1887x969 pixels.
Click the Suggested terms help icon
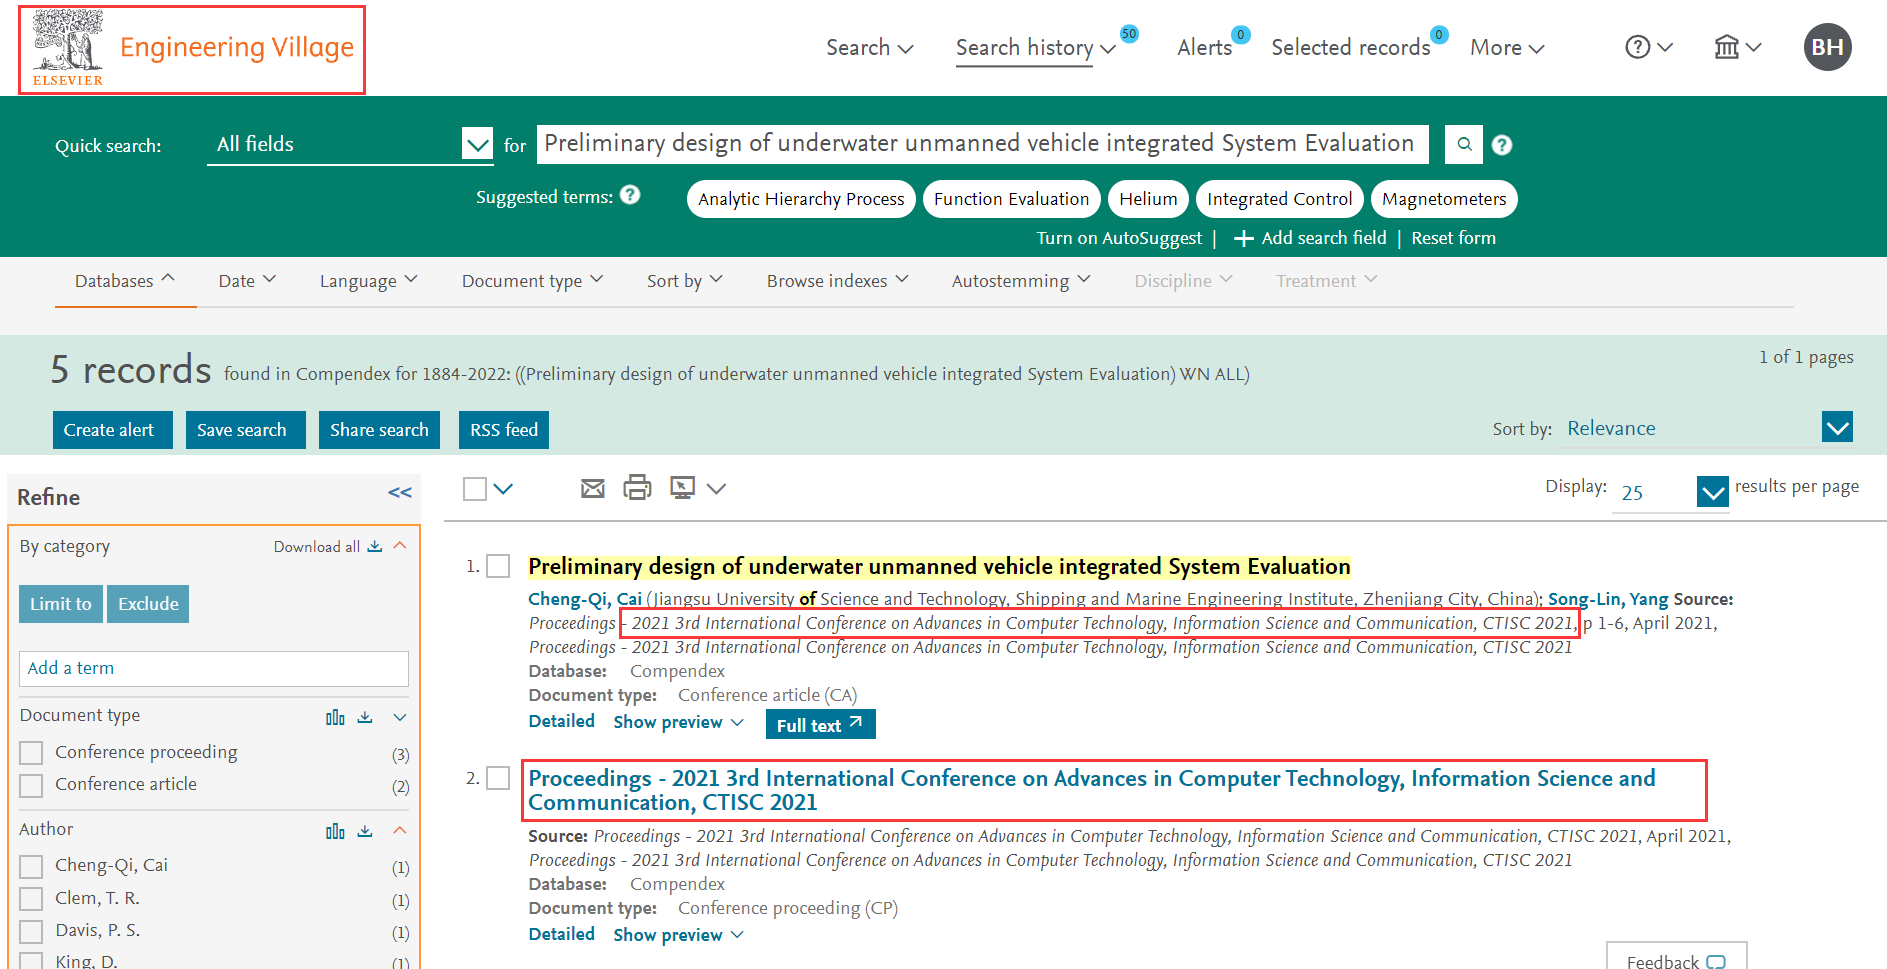point(630,195)
